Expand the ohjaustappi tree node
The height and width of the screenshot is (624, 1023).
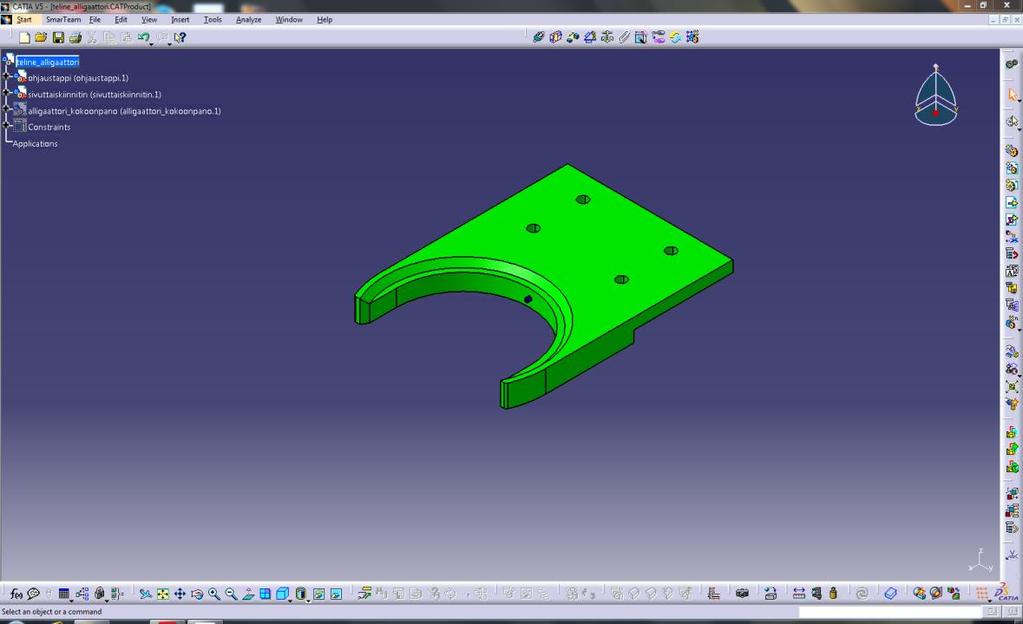click(x=7, y=76)
